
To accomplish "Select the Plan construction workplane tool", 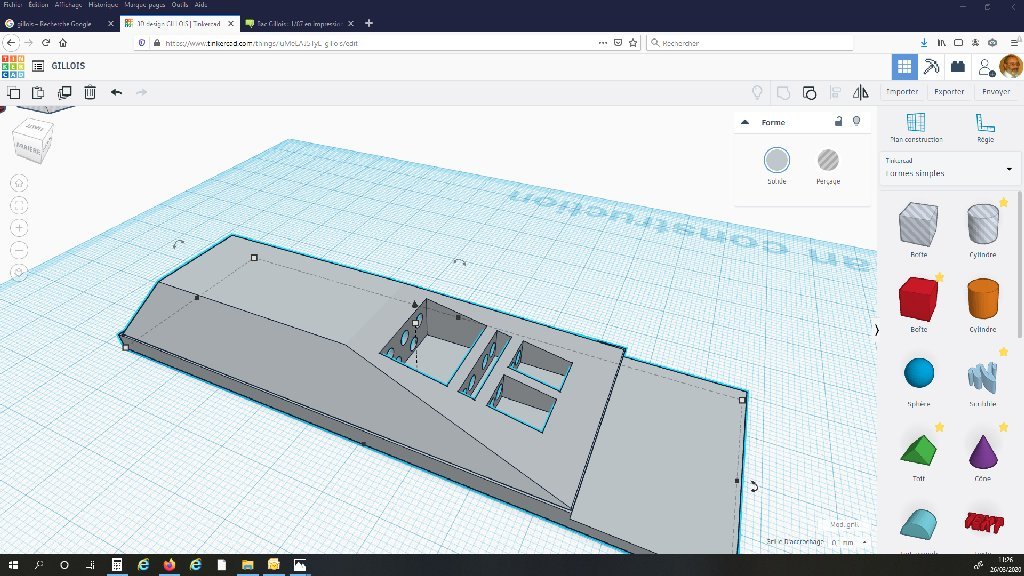I will [916, 127].
